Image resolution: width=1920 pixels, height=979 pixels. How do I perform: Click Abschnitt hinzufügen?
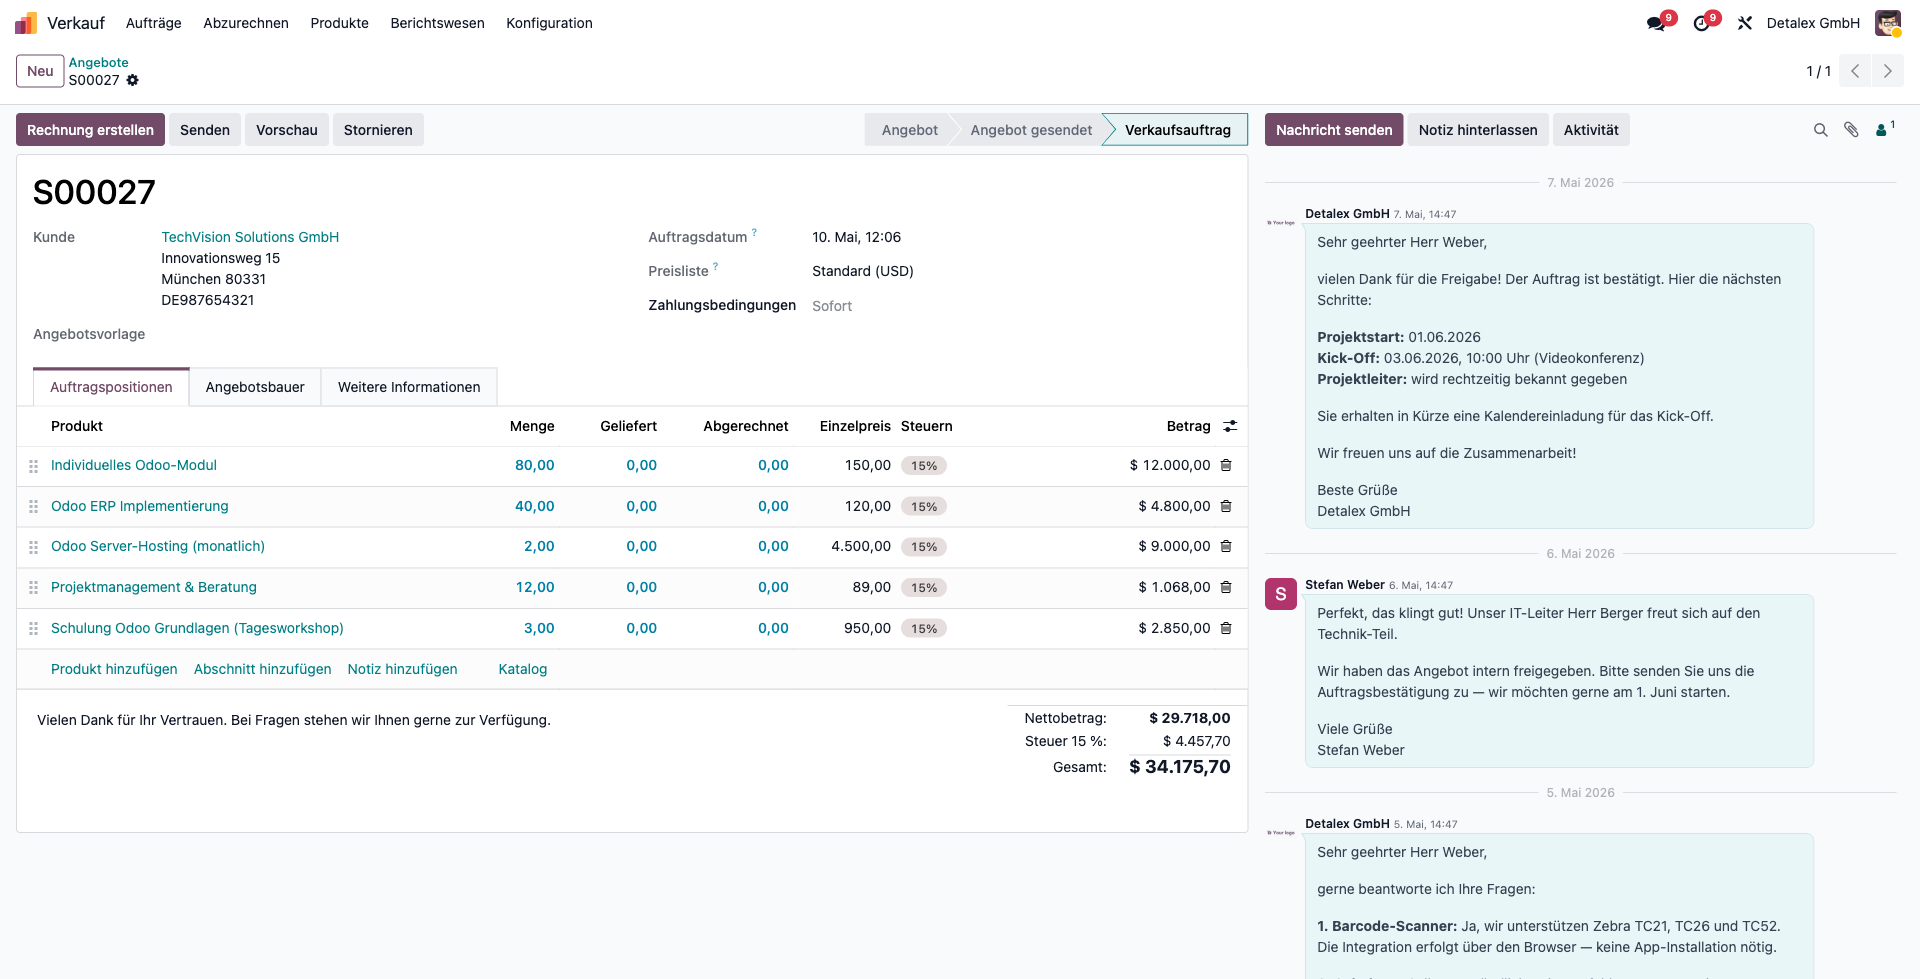(263, 669)
